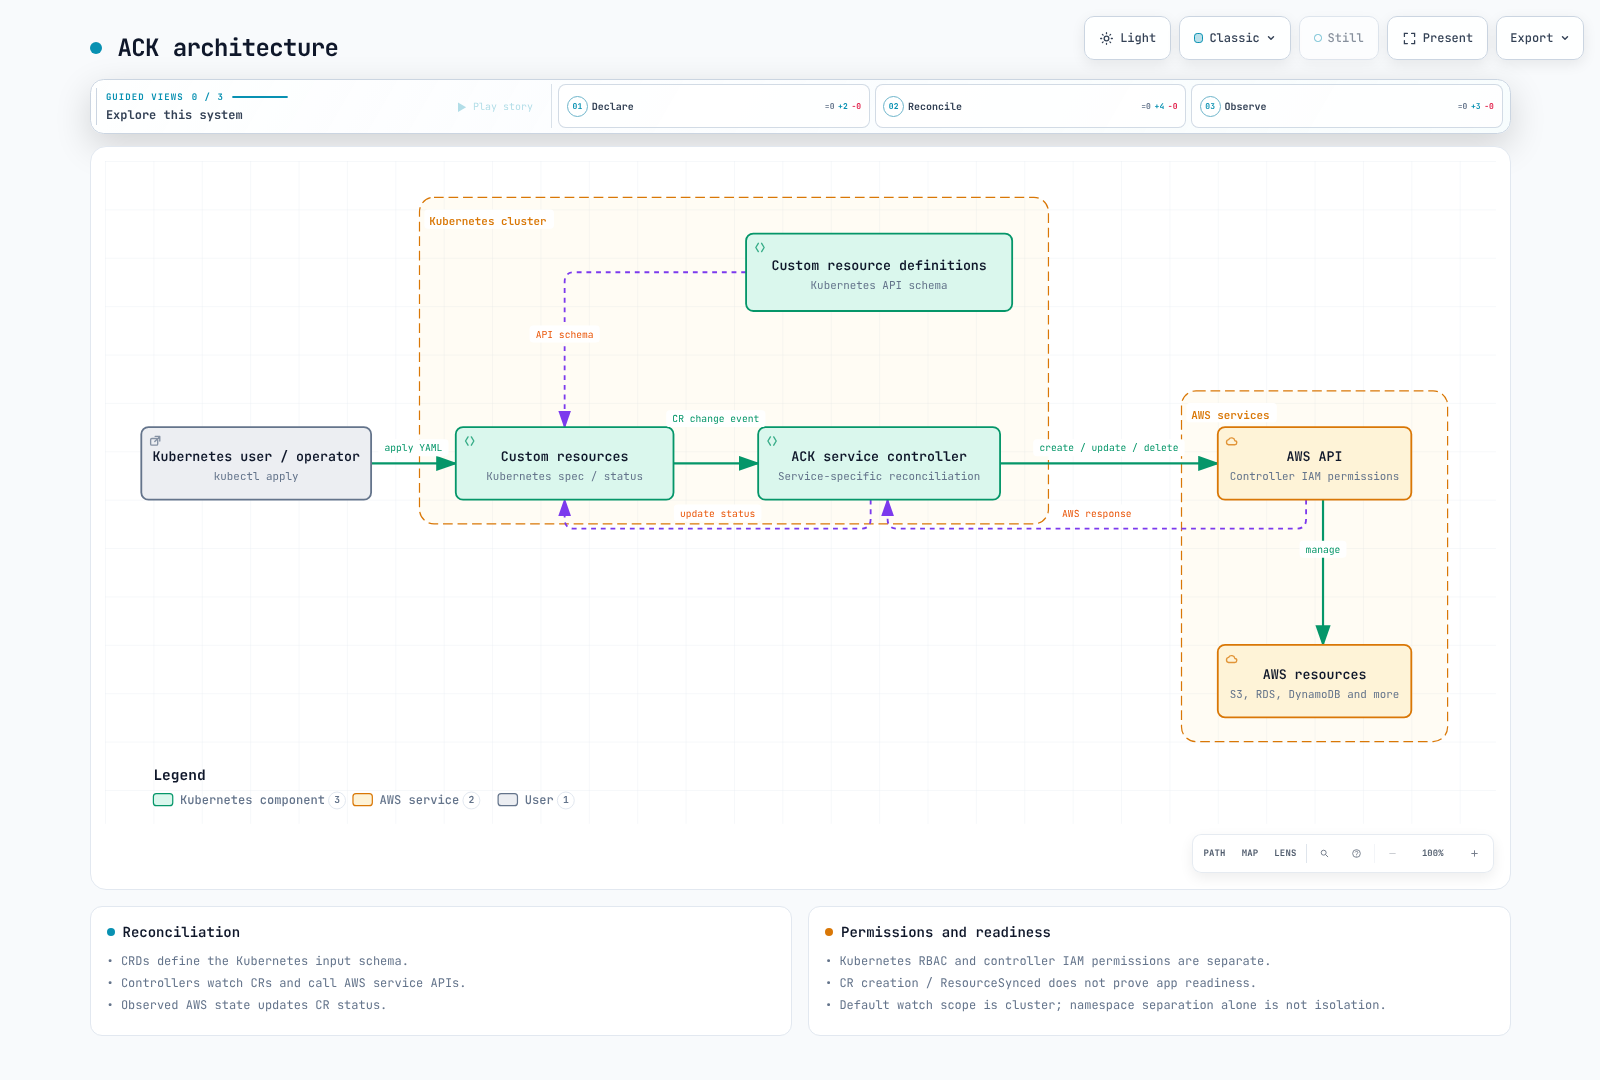1600x1080 pixels.
Task: Click the code icon on Custom resource definitions
Action: click(x=760, y=247)
